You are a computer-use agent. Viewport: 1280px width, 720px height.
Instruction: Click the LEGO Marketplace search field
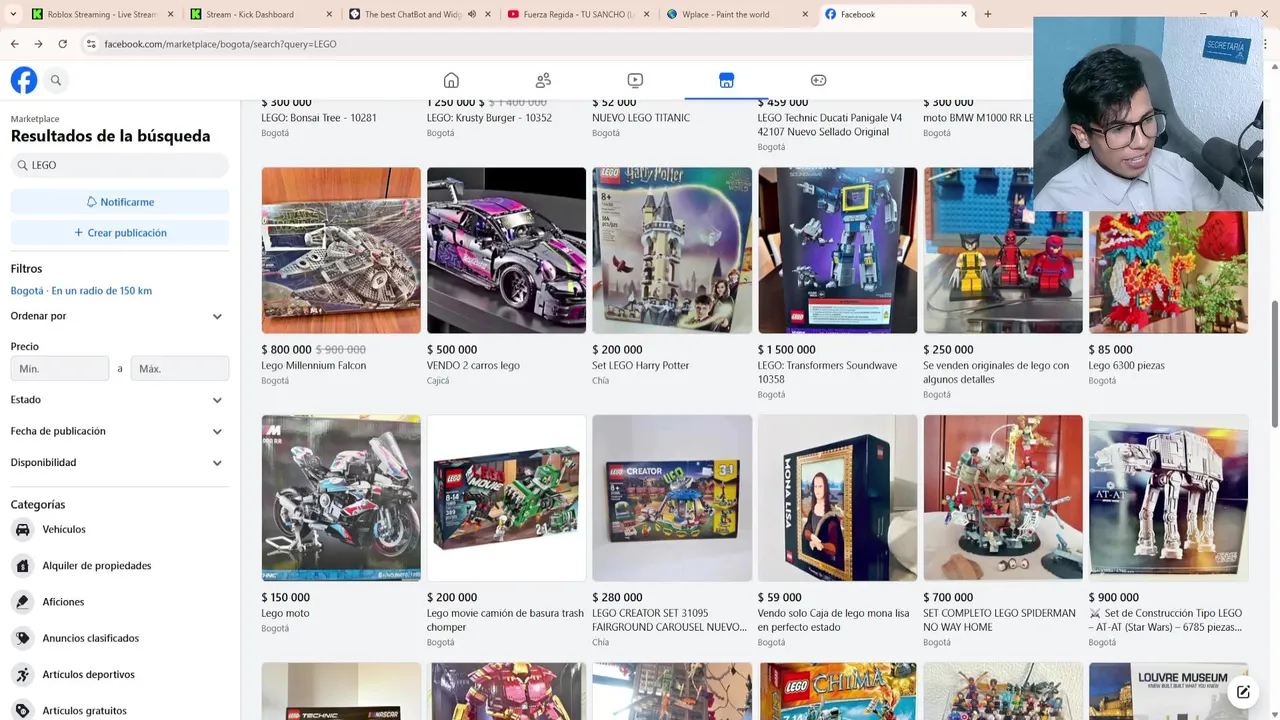tap(120, 165)
